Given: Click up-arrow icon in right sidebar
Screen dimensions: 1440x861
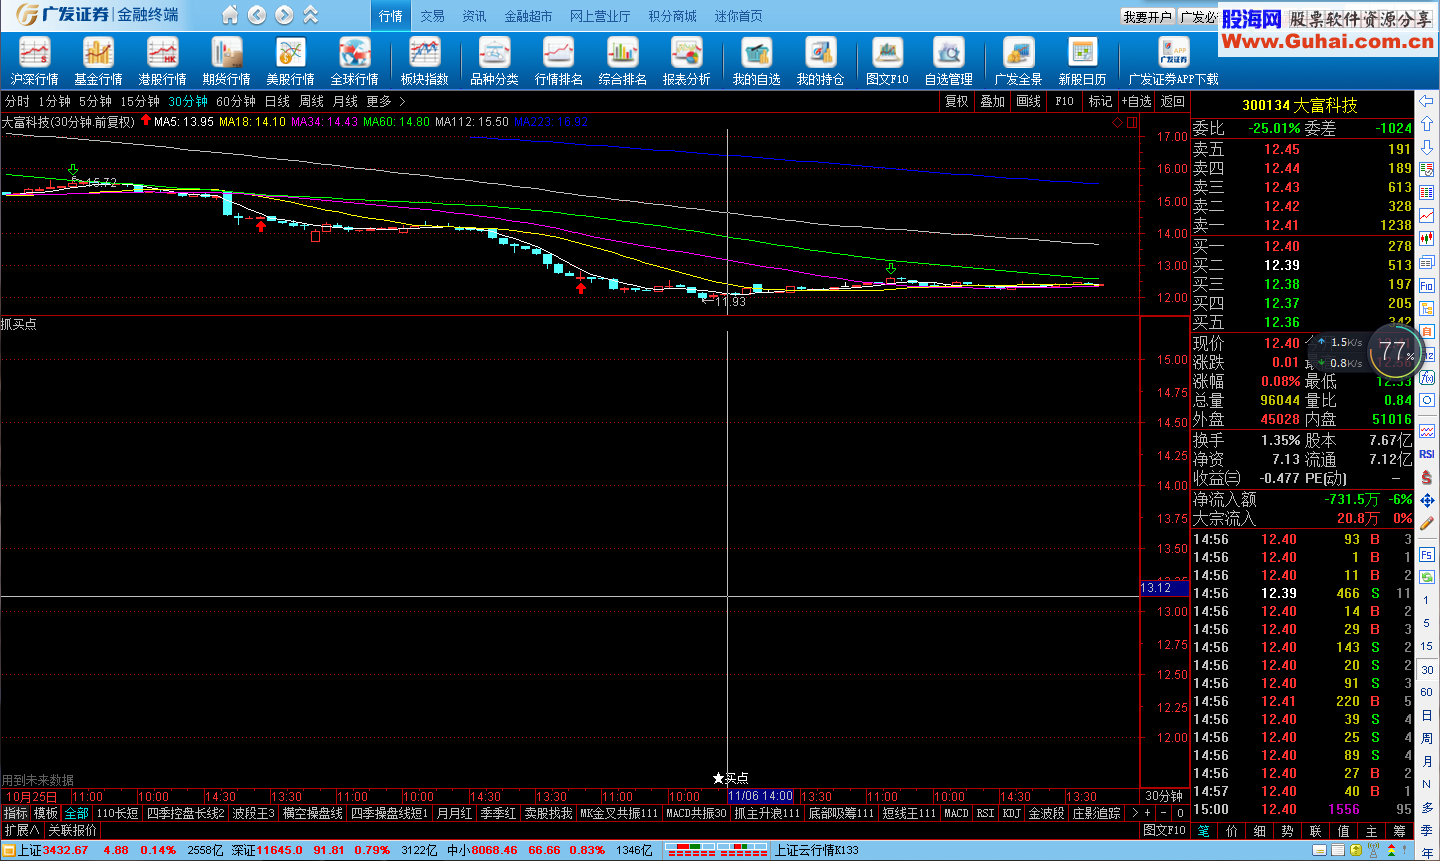Looking at the screenshot, I should tap(1427, 124).
